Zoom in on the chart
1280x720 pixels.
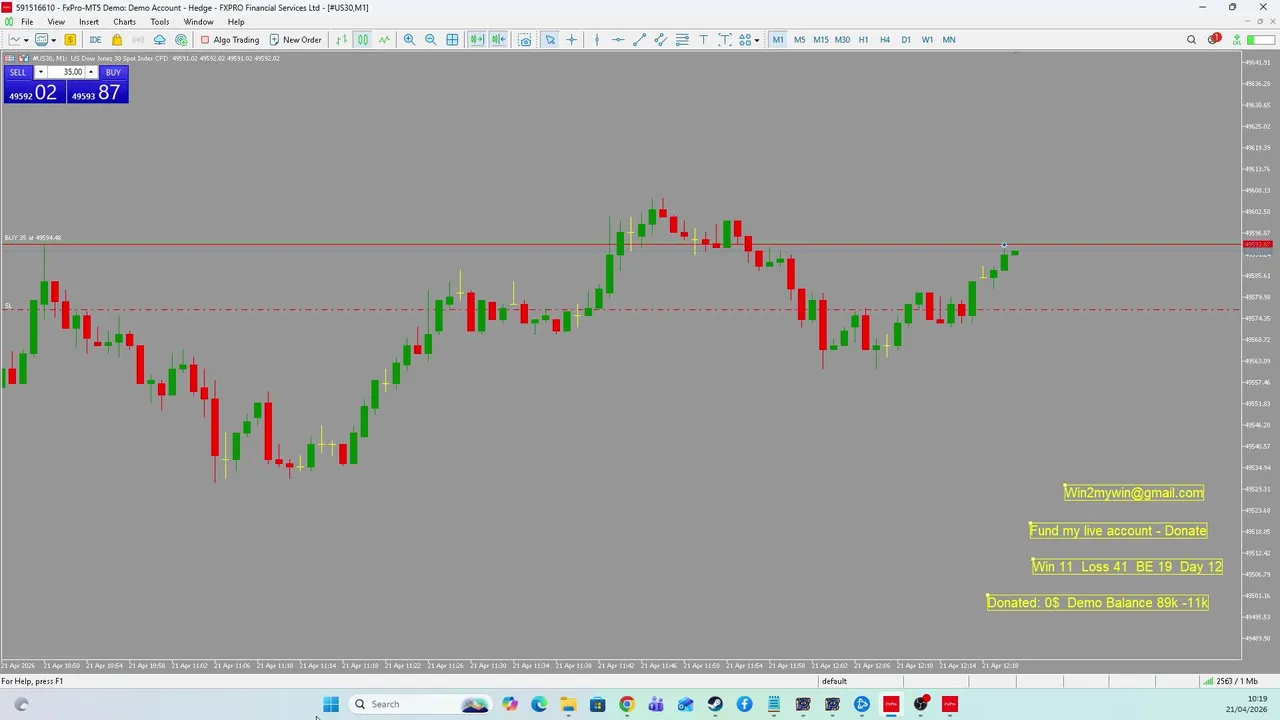pyautogui.click(x=409, y=40)
